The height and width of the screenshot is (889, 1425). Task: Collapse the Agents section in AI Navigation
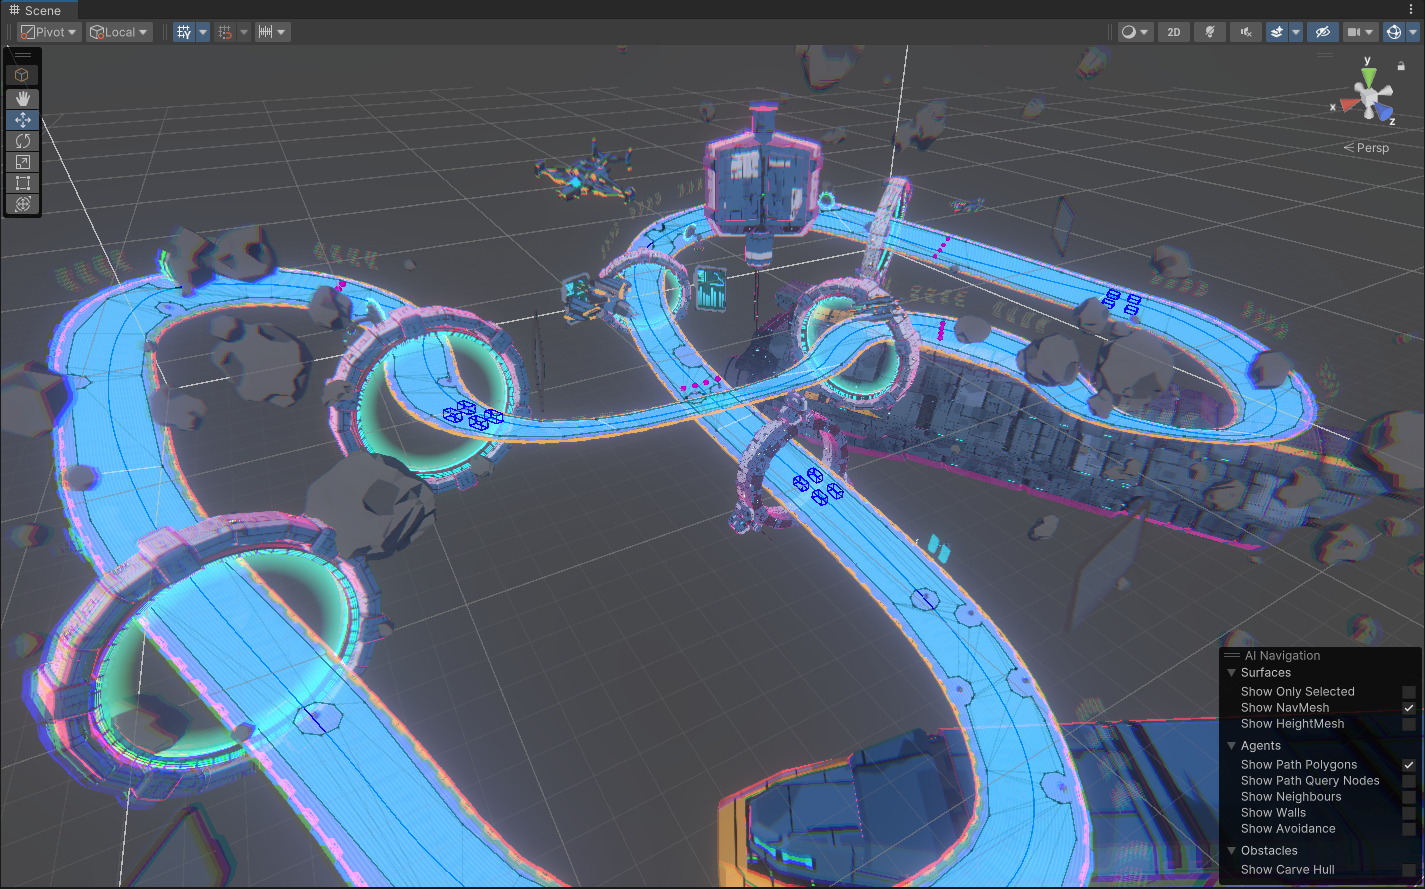click(x=1231, y=745)
